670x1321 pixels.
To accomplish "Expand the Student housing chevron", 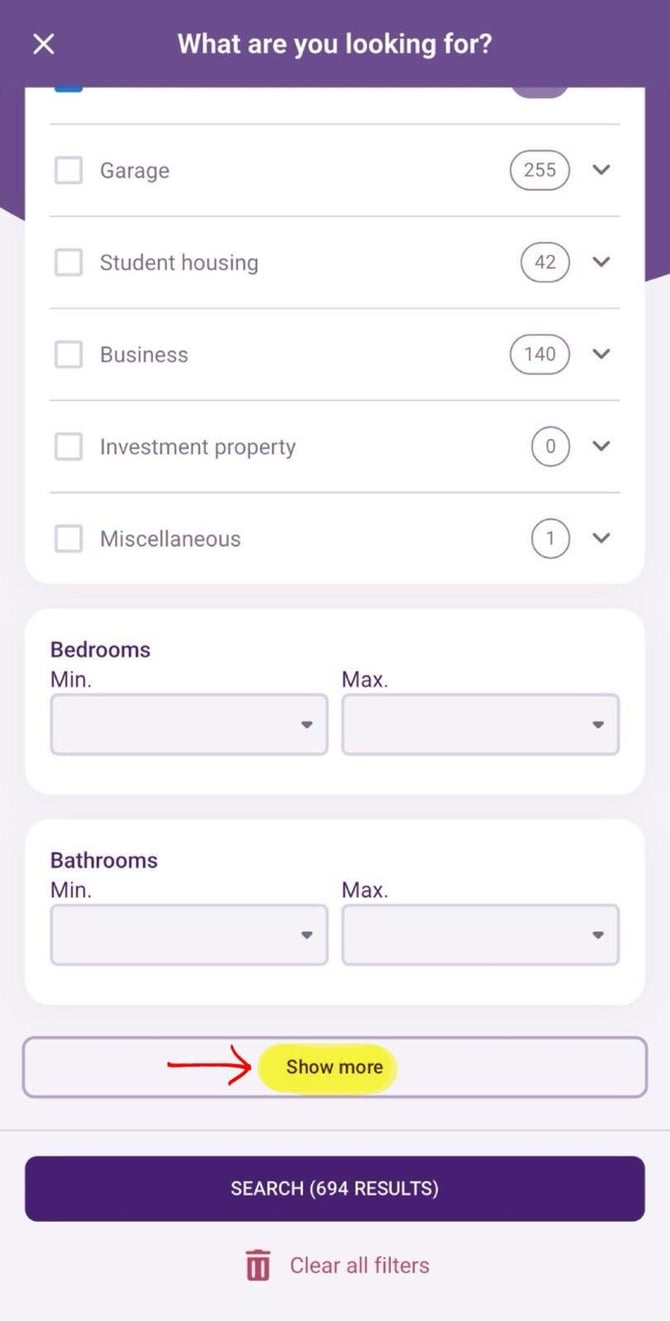I will [601, 262].
